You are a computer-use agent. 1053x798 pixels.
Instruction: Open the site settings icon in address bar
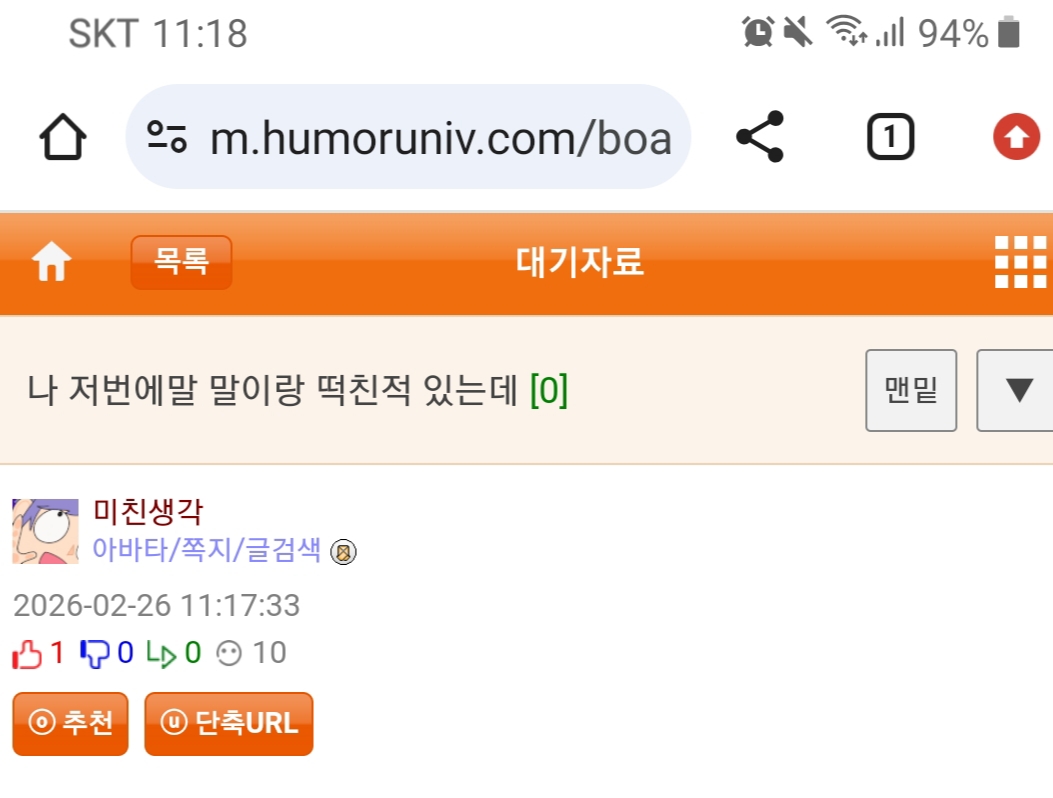[167, 137]
